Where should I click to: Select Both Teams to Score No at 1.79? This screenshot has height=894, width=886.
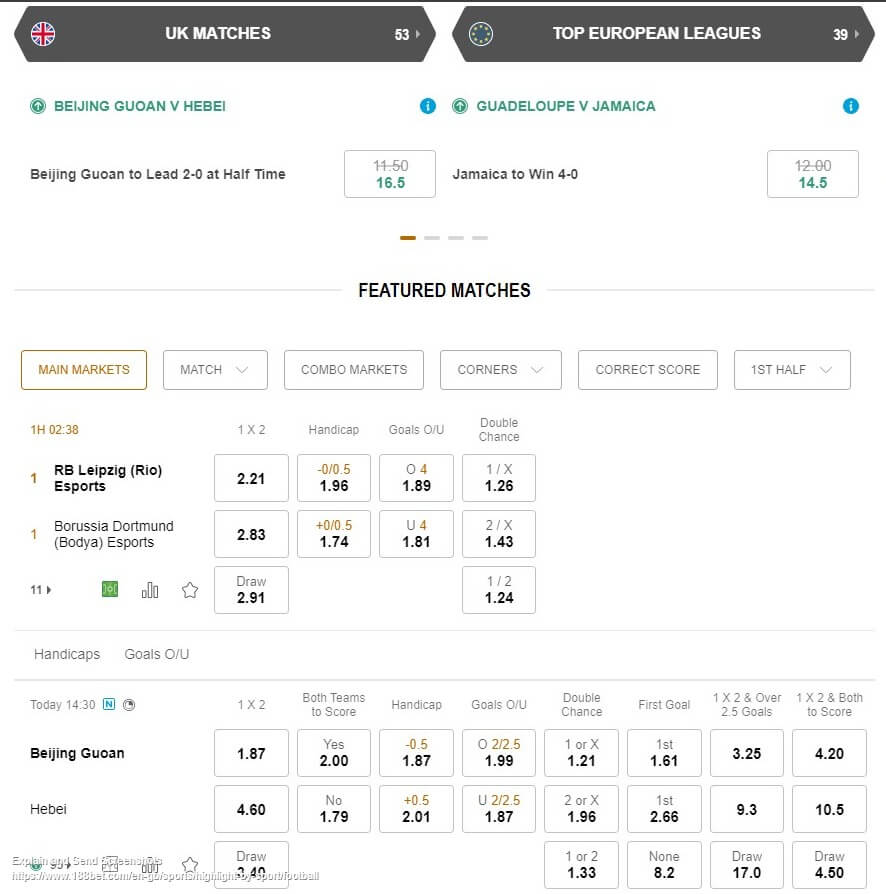pos(334,809)
